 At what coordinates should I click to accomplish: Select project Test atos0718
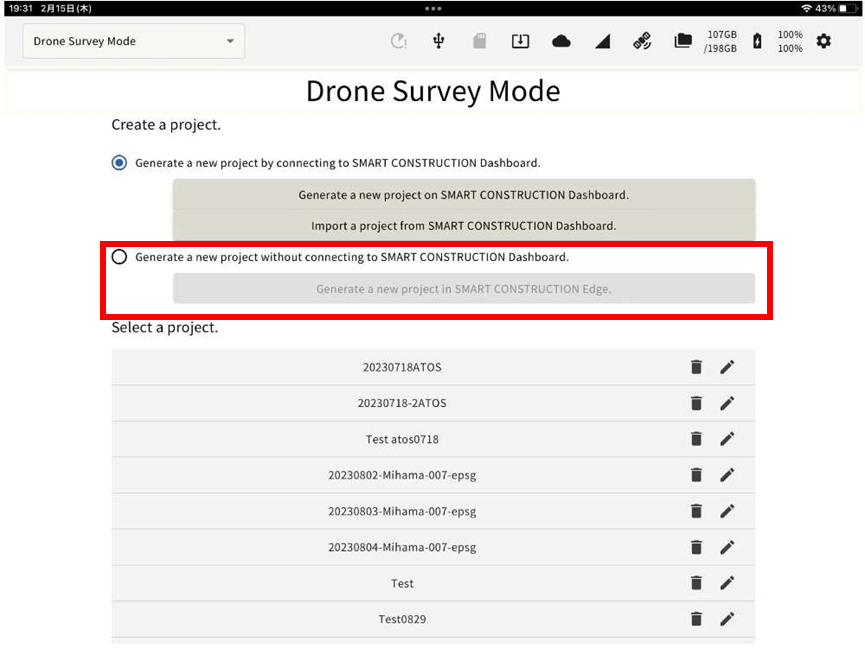(402, 440)
